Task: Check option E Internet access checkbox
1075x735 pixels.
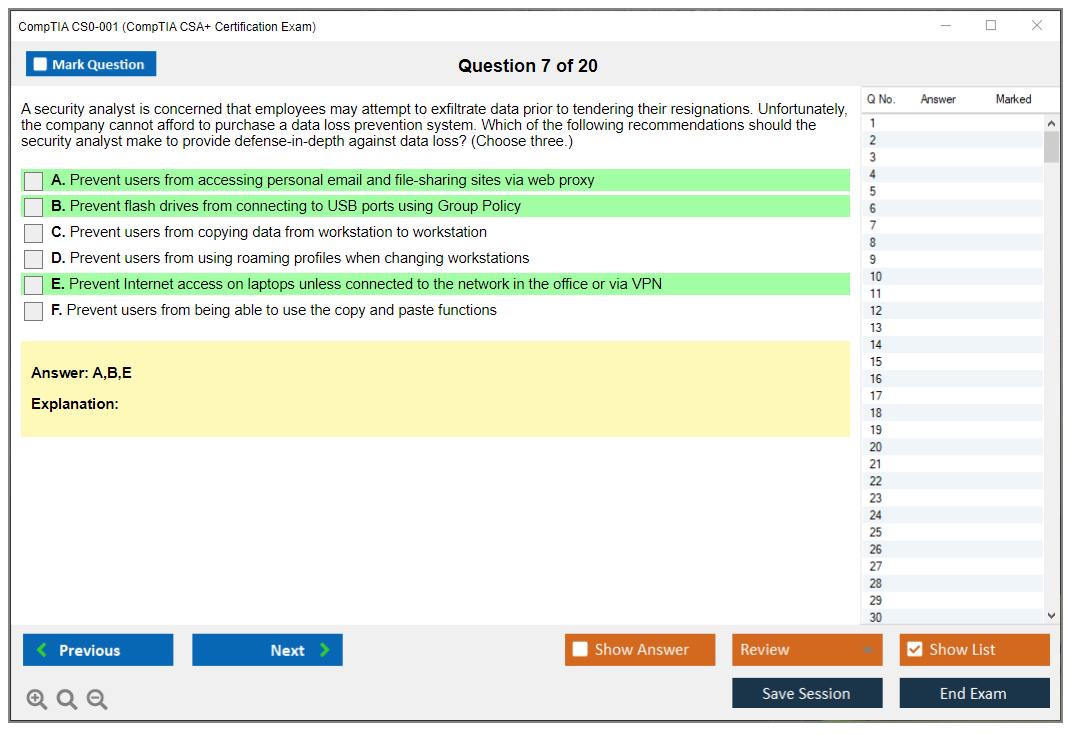Action: coord(34,285)
